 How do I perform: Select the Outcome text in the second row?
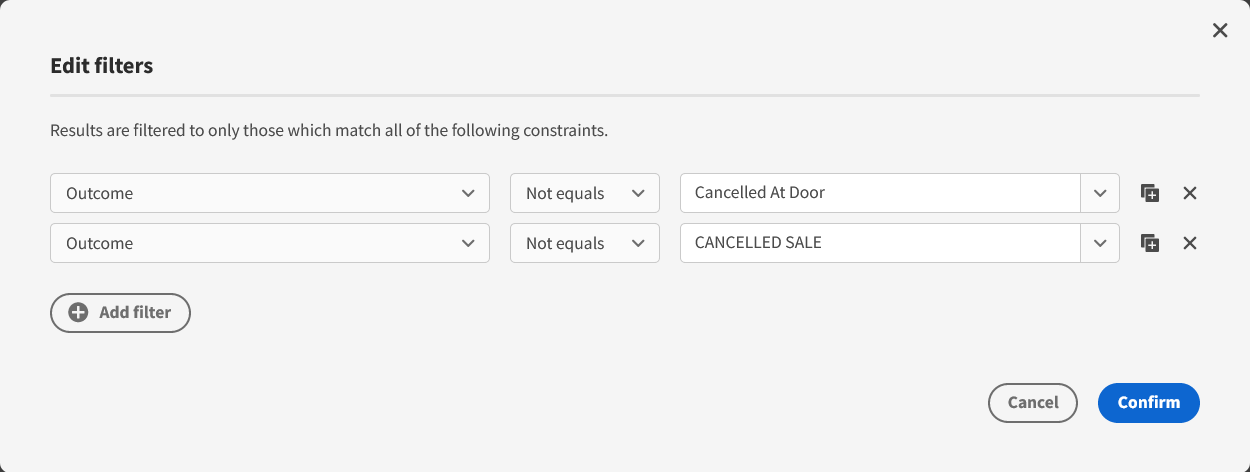click(100, 243)
